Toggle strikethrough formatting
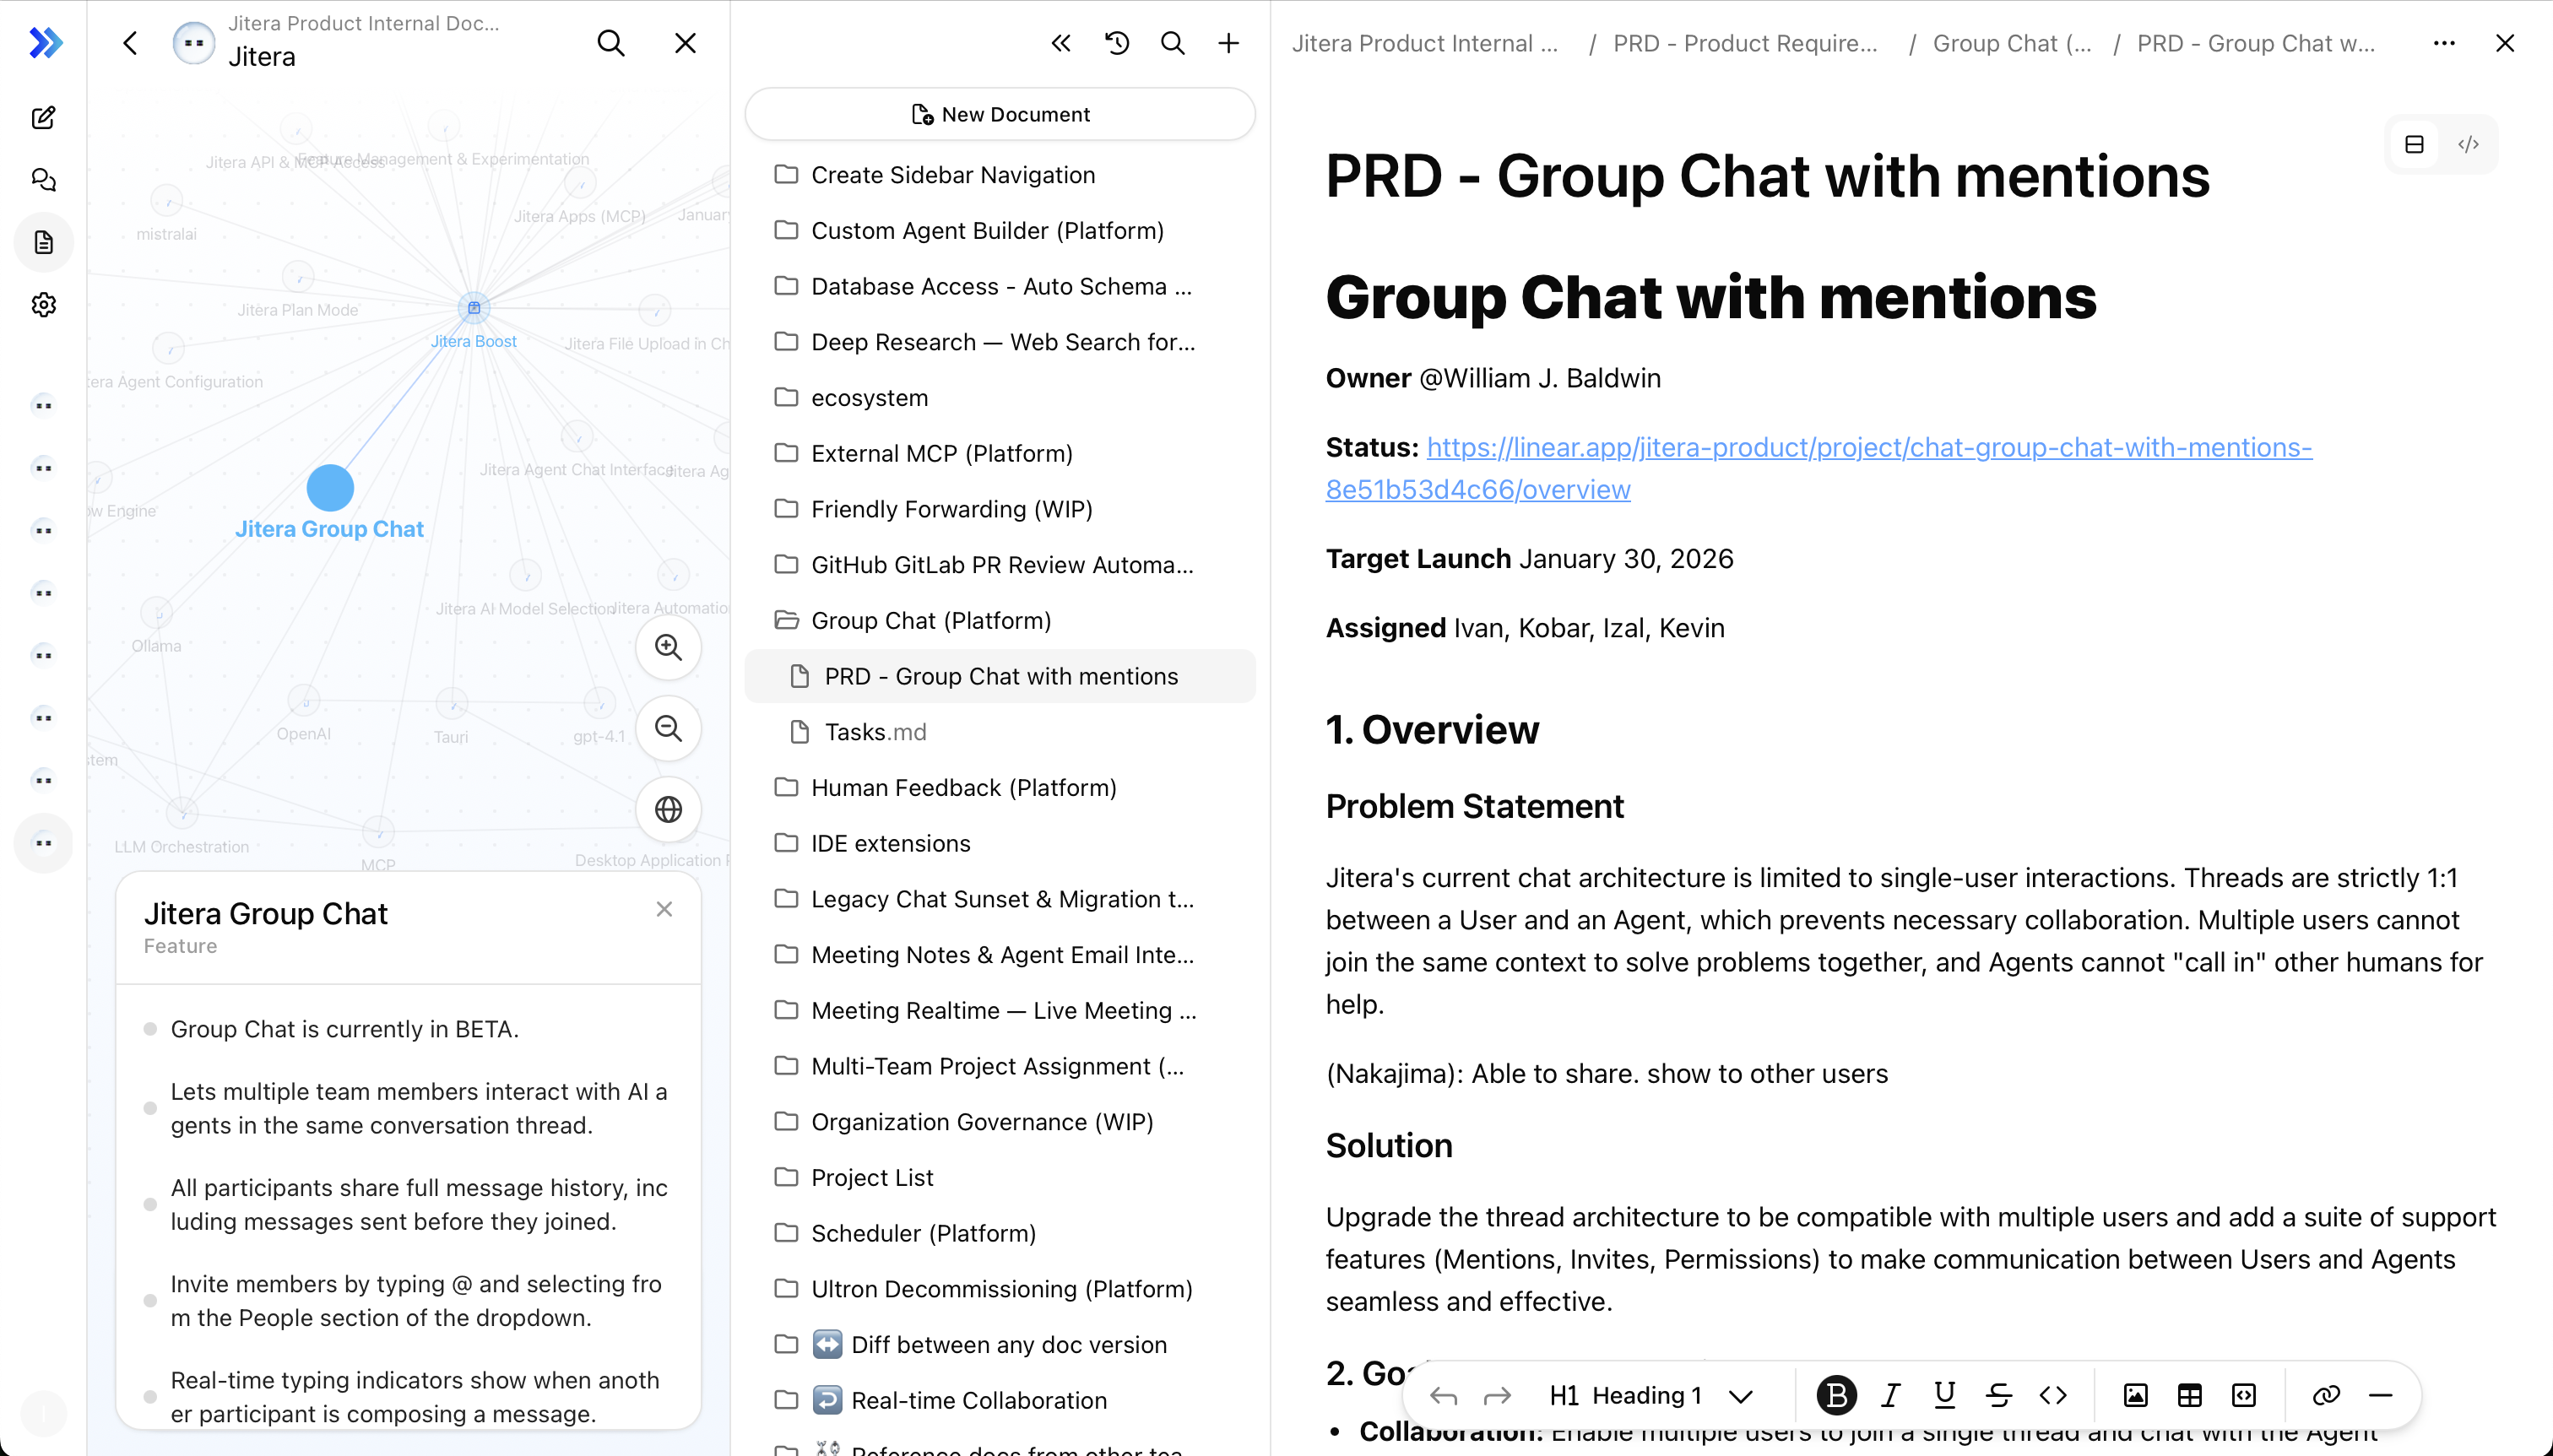2553x1456 pixels. tap(1998, 1394)
